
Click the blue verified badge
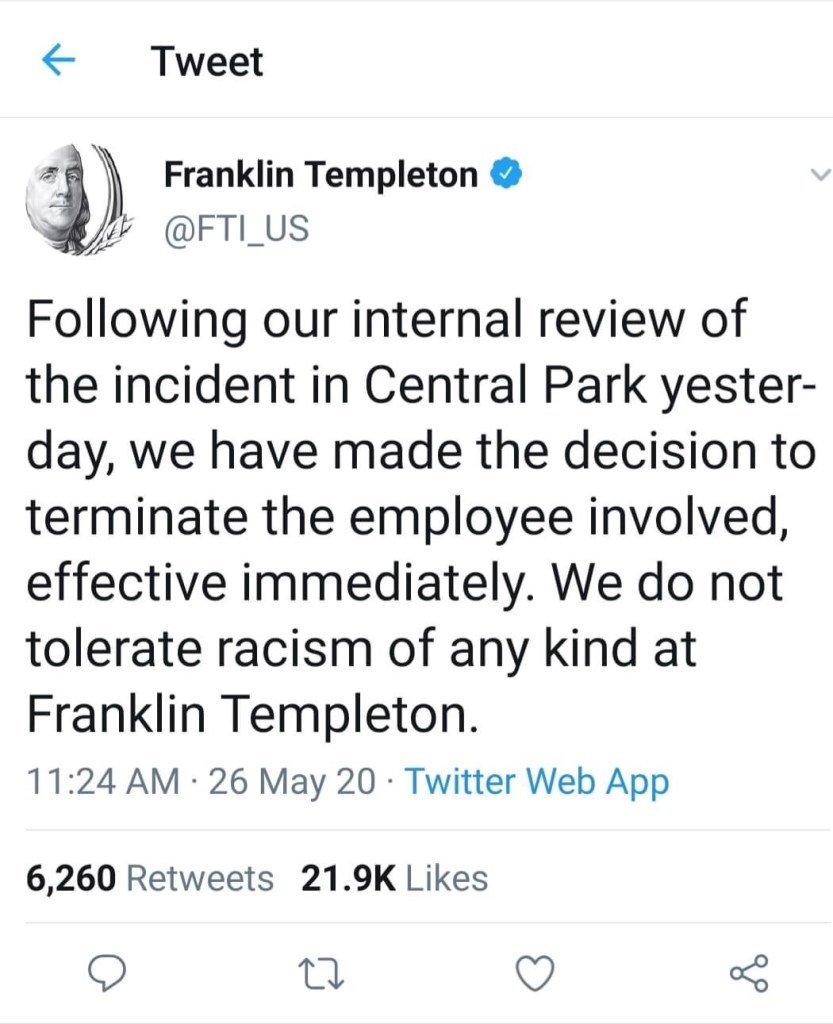coord(506,176)
